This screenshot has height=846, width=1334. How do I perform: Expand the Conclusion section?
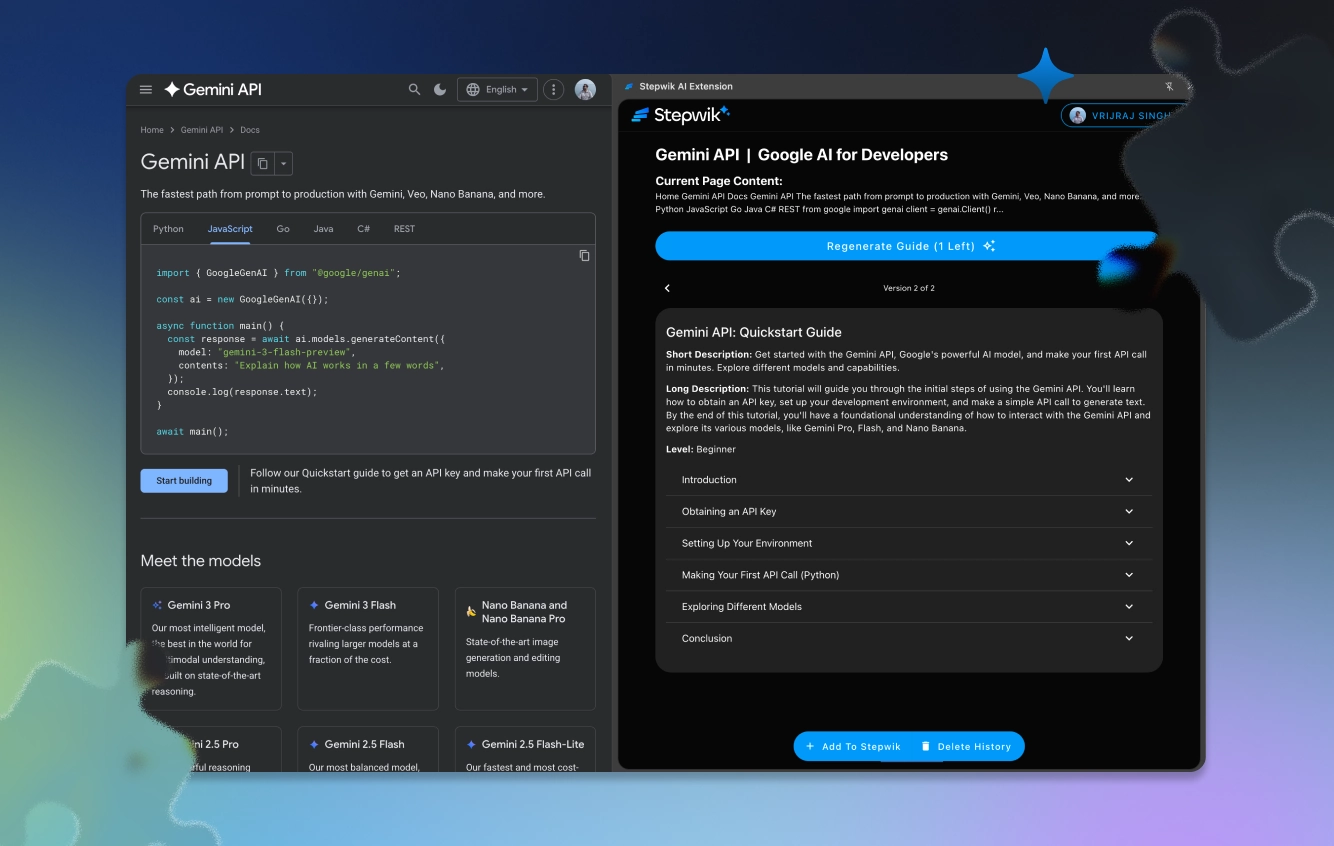pos(909,638)
